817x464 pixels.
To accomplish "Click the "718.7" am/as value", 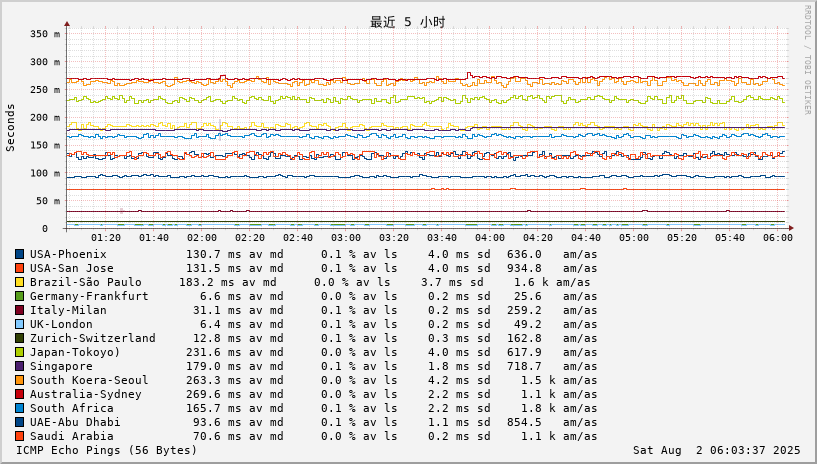I will coord(524,367).
